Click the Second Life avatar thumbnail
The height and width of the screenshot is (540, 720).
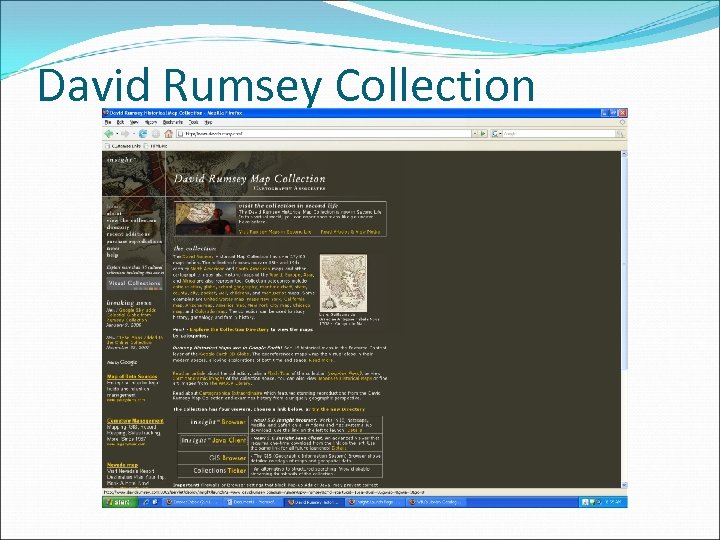[x=206, y=219]
